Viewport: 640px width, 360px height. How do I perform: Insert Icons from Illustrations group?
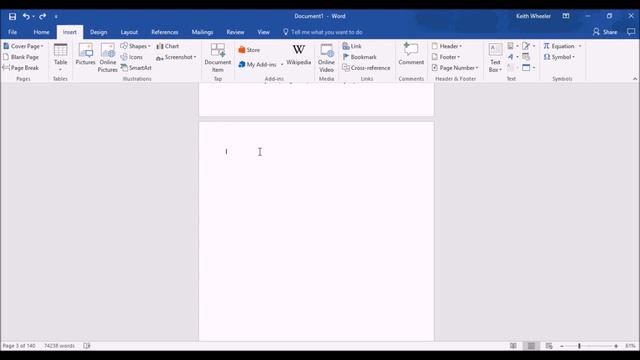pyautogui.click(x=131, y=57)
